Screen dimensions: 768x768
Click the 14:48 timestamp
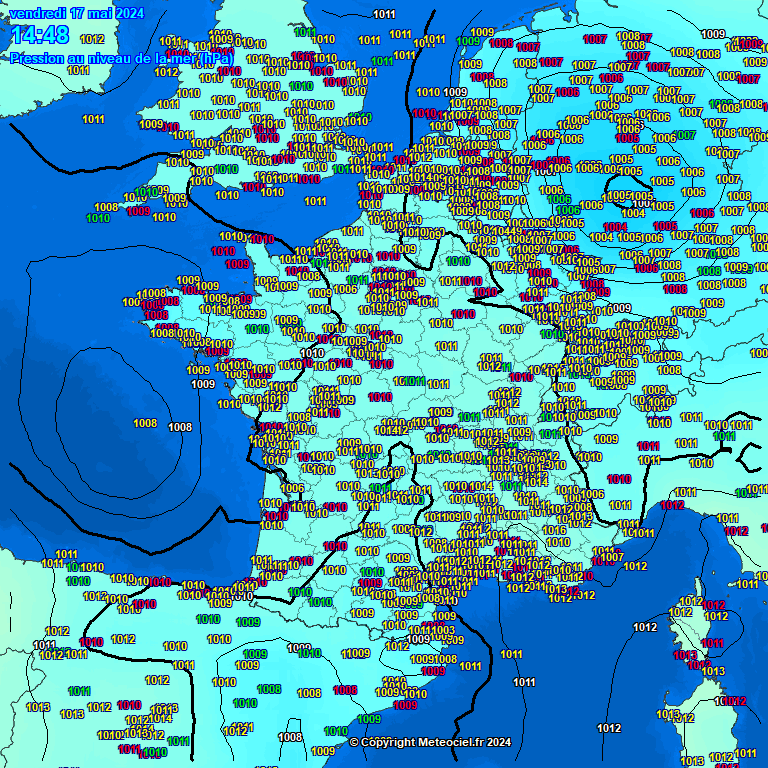pos(40,36)
